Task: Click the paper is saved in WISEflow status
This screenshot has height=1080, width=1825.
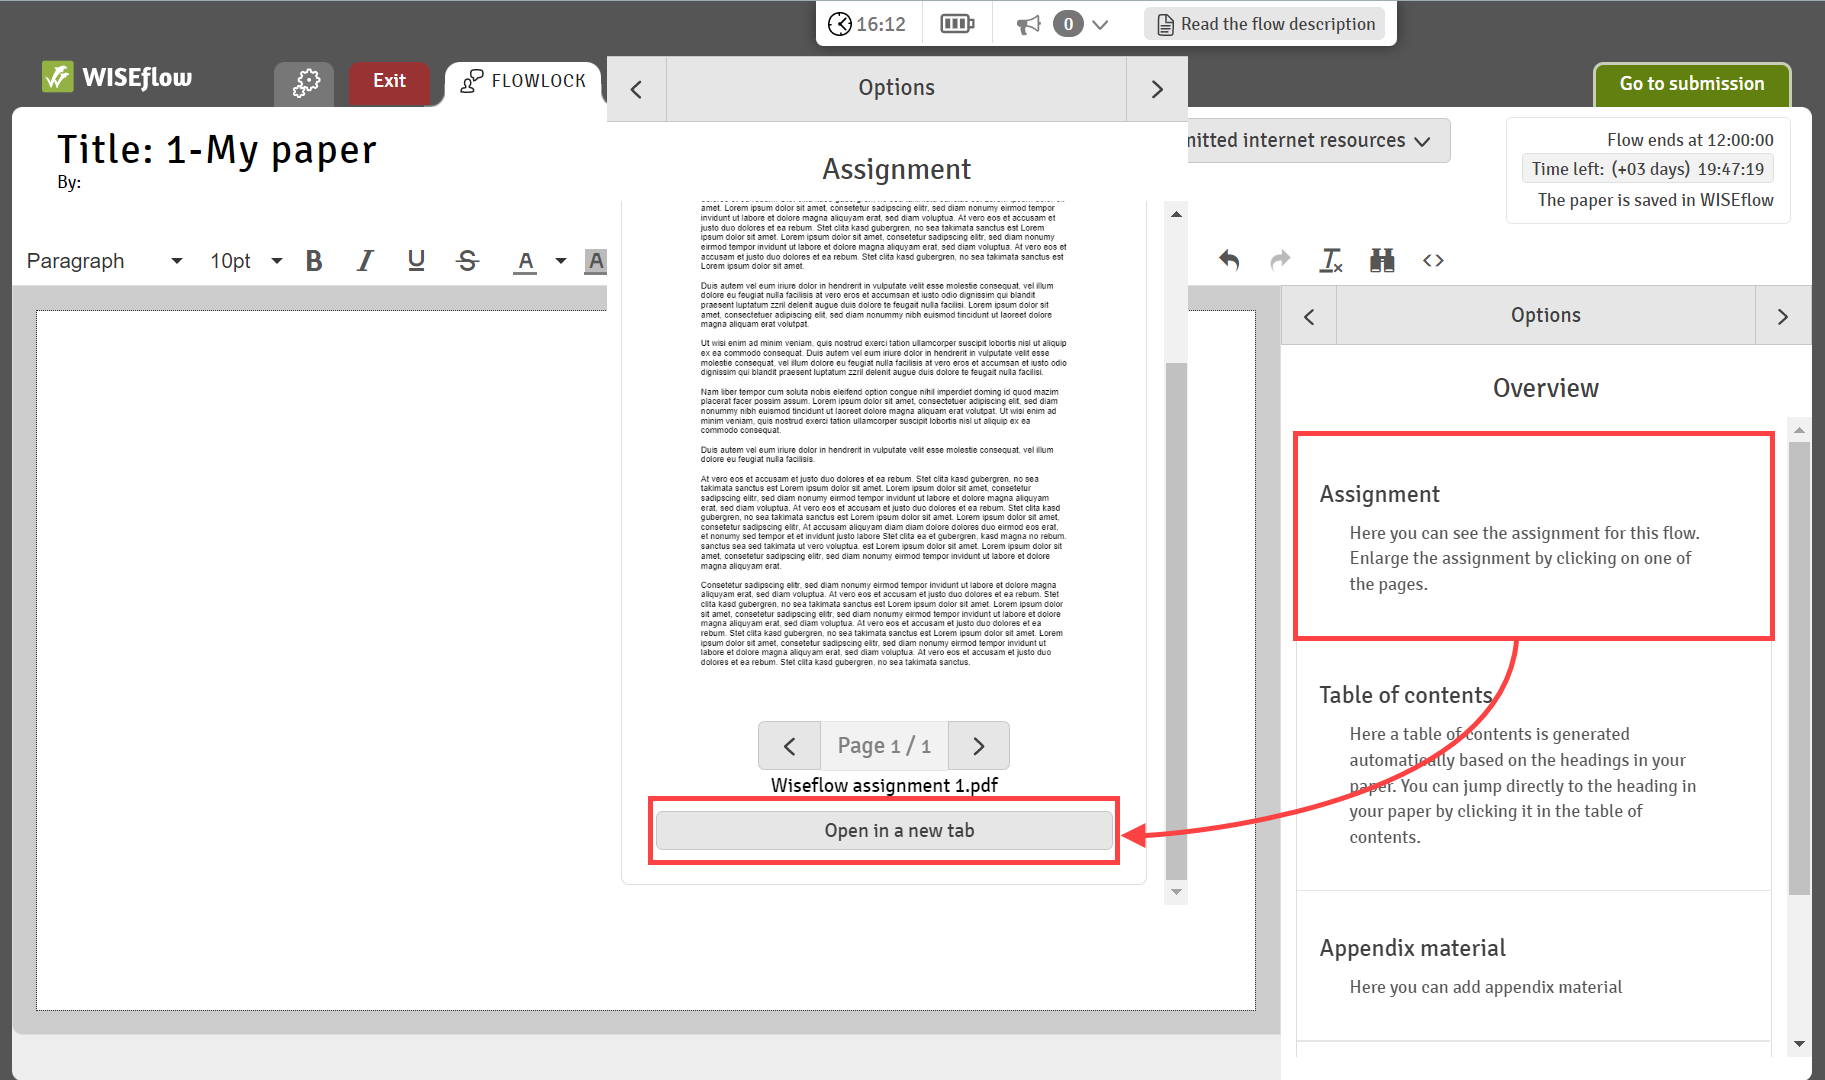Action: (1655, 200)
